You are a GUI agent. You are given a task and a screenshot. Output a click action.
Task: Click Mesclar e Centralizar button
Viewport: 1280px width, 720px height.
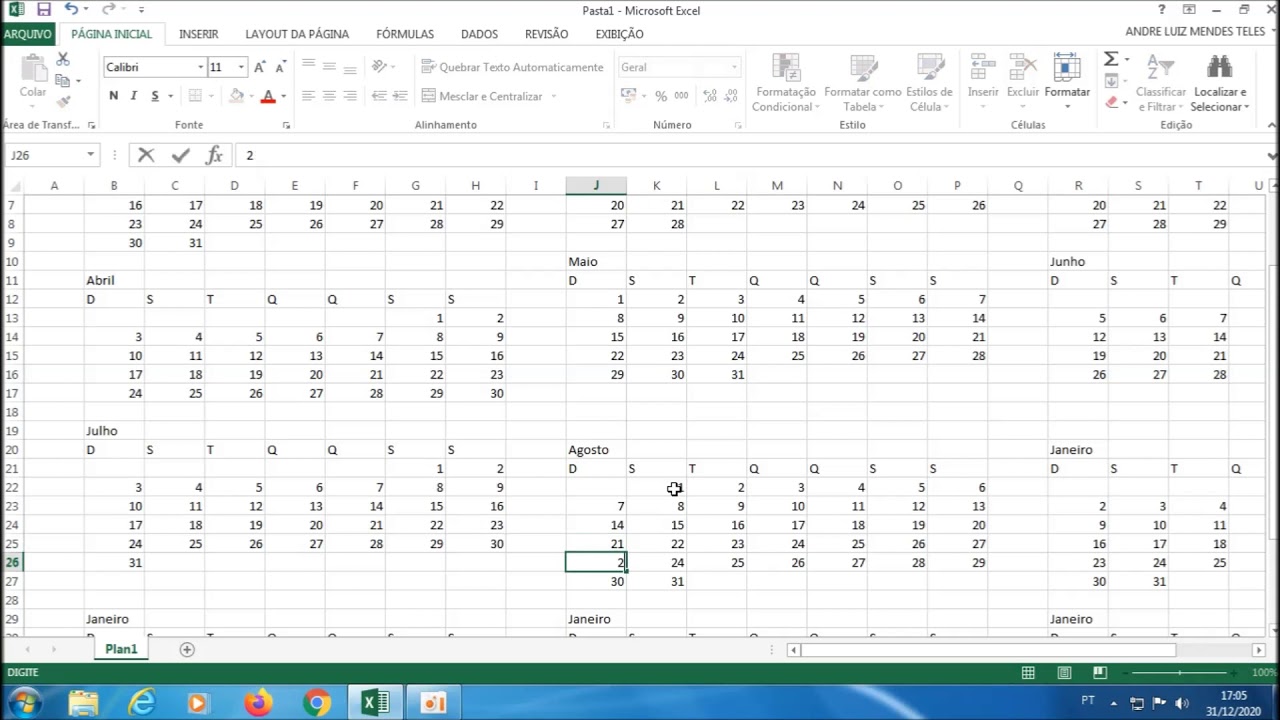(x=482, y=96)
